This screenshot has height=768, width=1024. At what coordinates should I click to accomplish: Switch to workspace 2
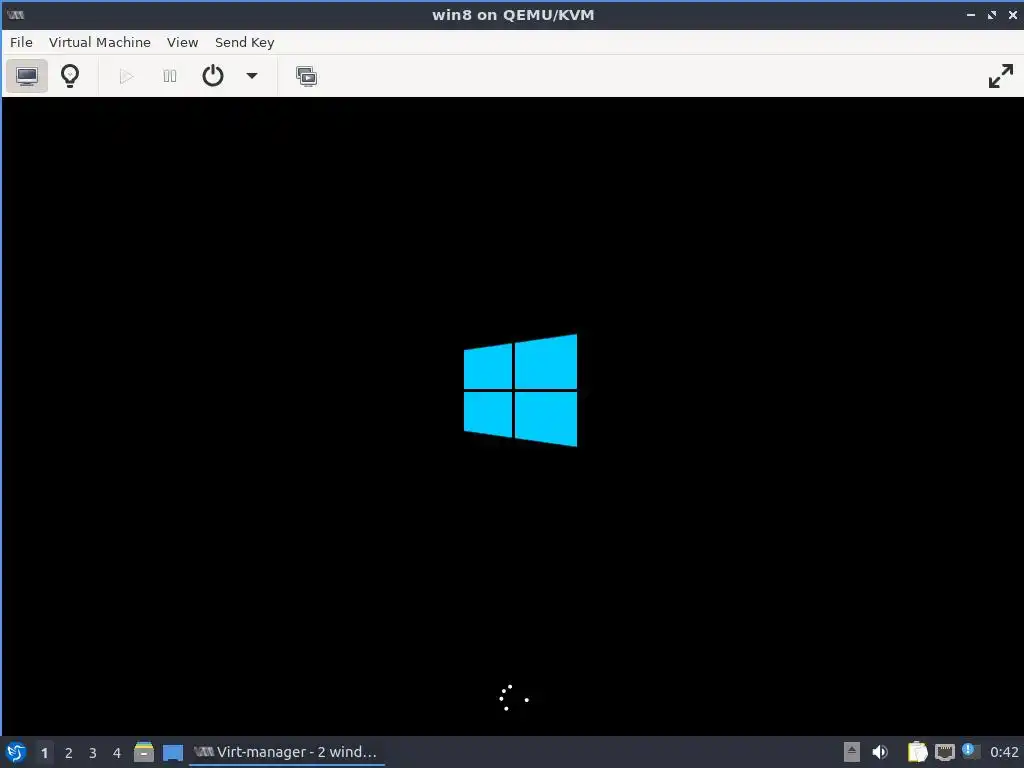[x=69, y=753]
